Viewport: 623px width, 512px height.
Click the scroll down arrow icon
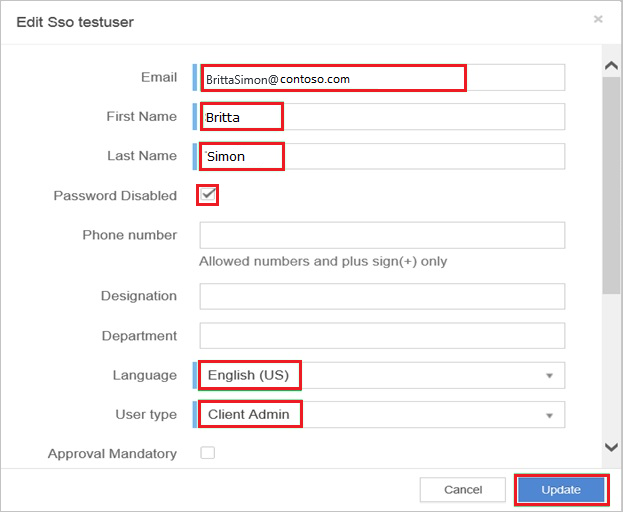coord(611,447)
